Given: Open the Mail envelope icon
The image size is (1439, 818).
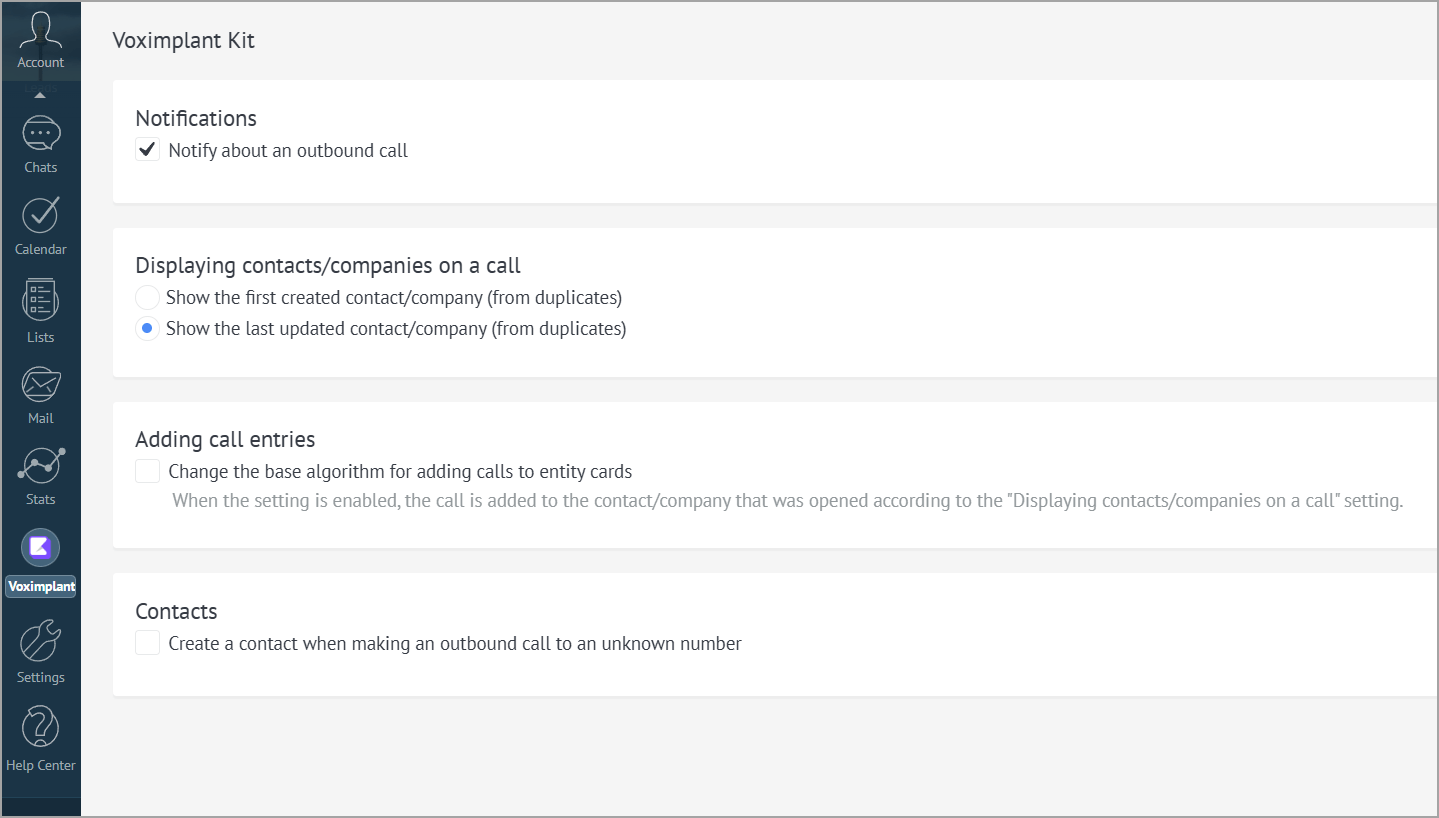Looking at the screenshot, I should 41,384.
